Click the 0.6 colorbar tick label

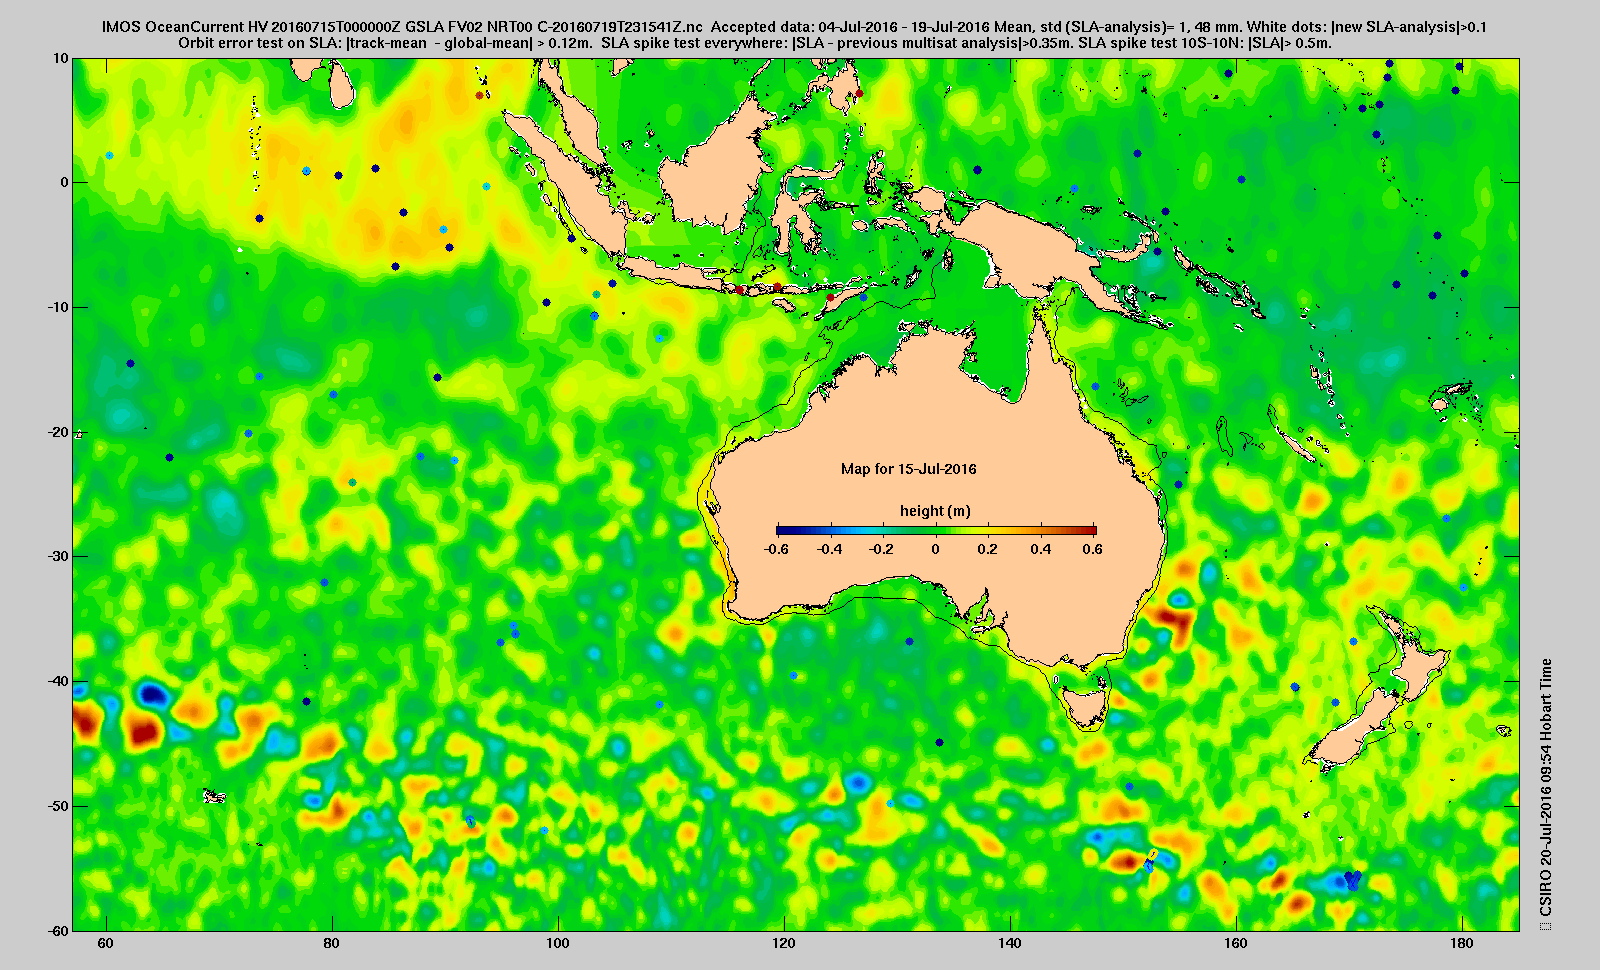1092,549
